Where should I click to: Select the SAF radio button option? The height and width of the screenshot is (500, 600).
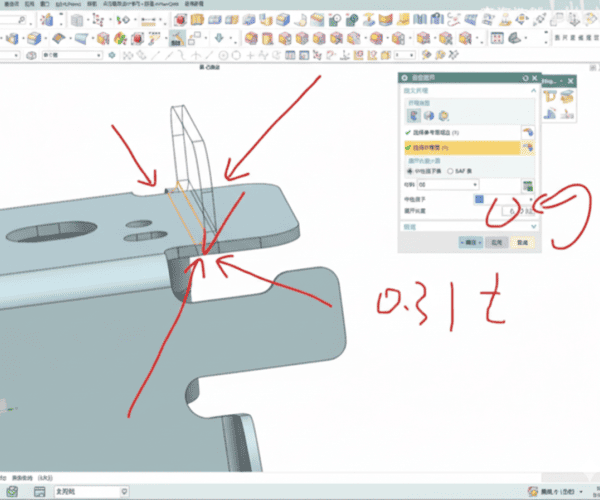[x=450, y=171]
